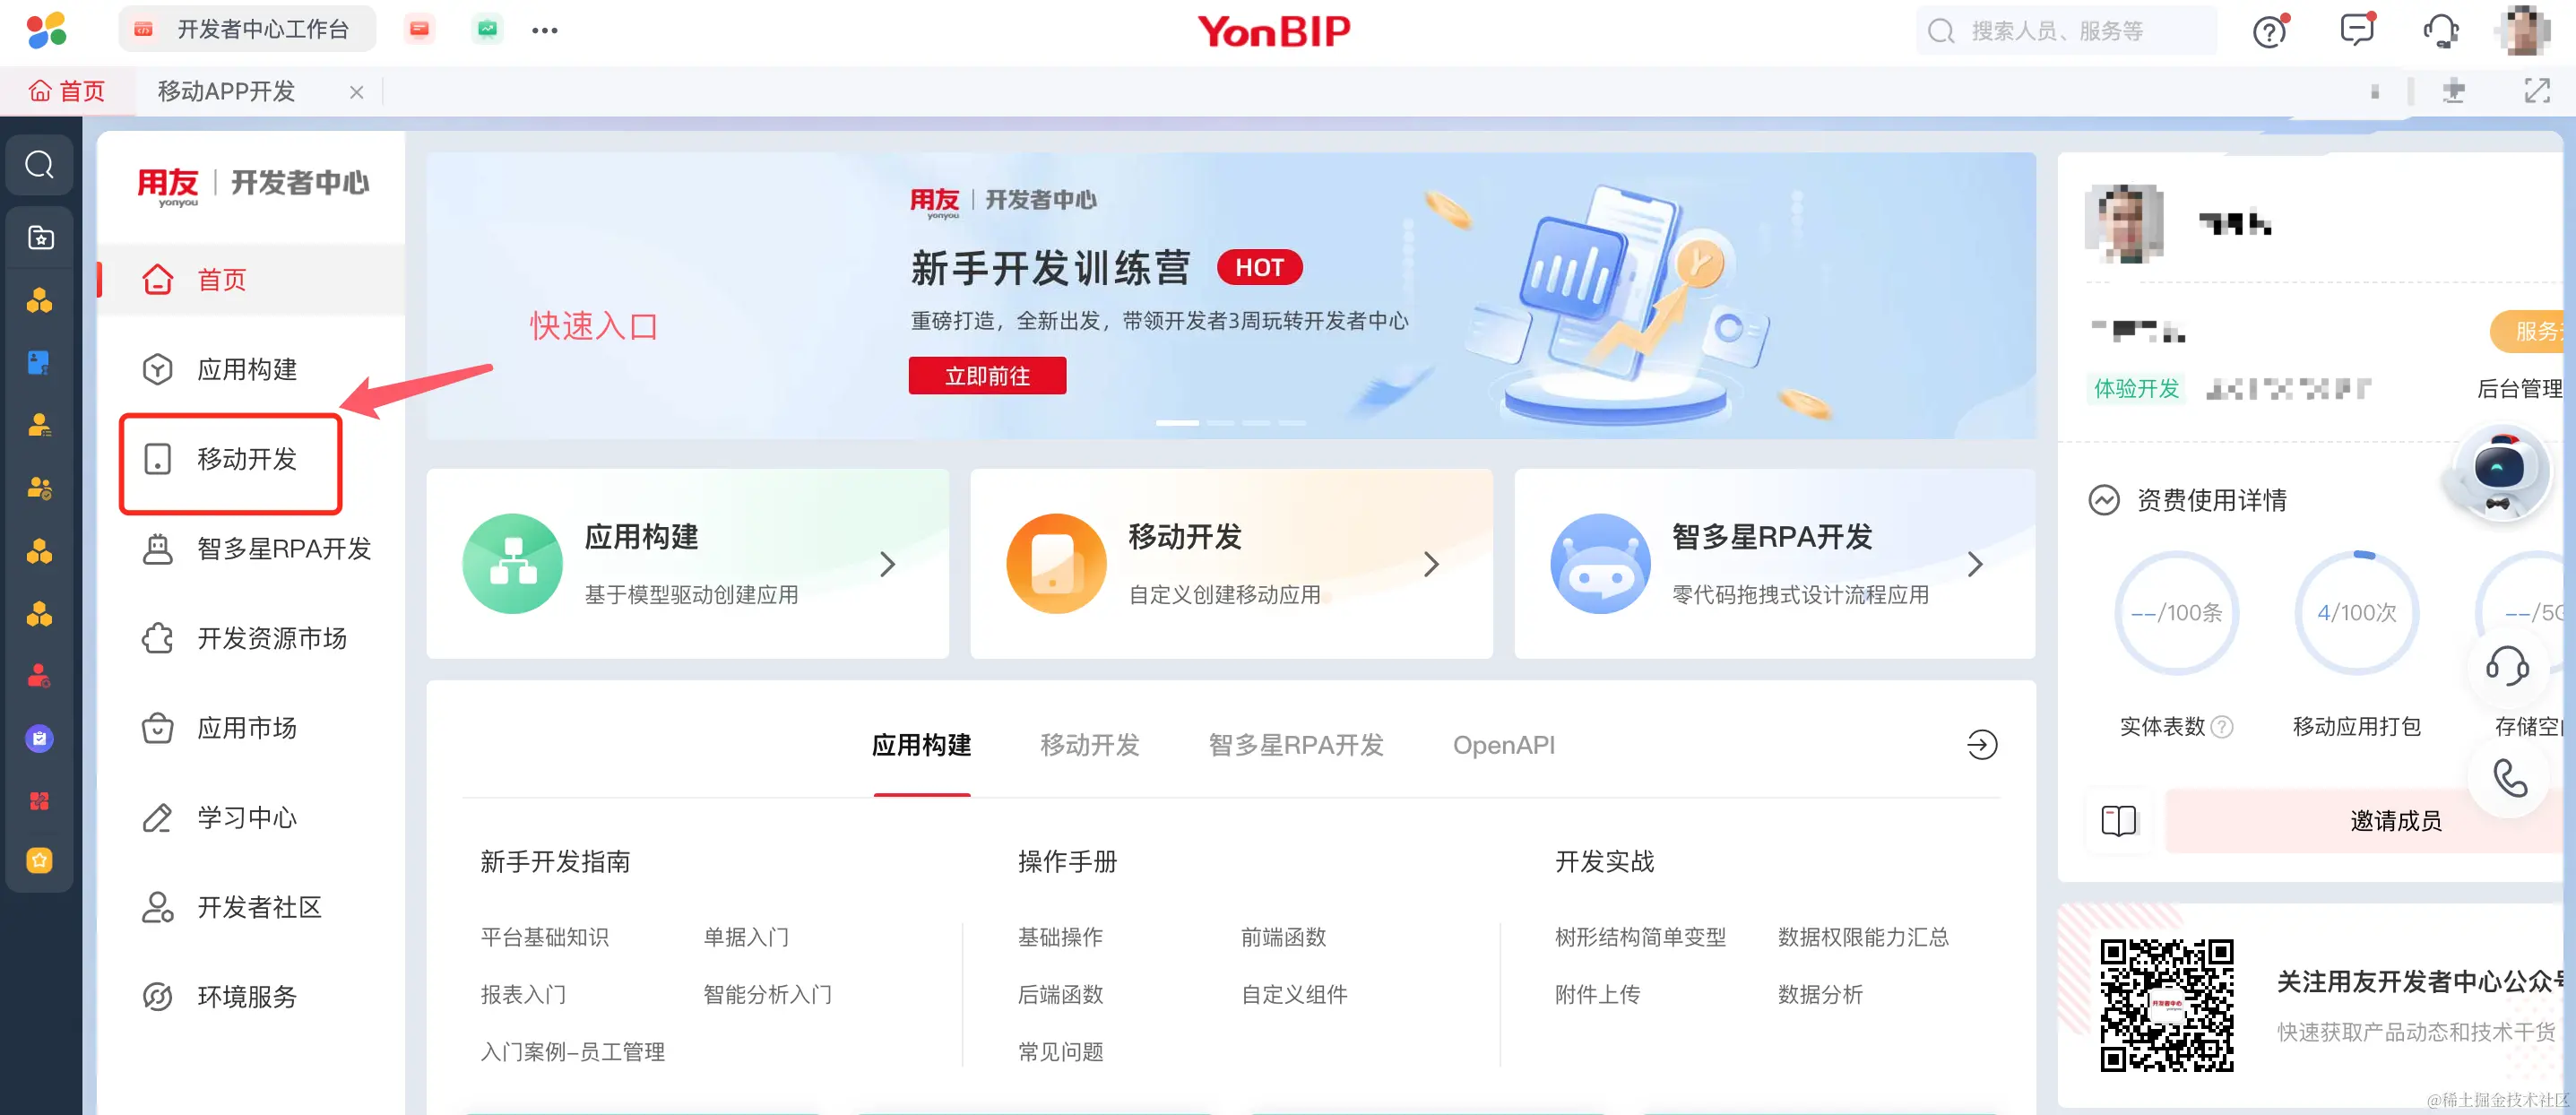Click the floating phone call button

(2510, 777)
